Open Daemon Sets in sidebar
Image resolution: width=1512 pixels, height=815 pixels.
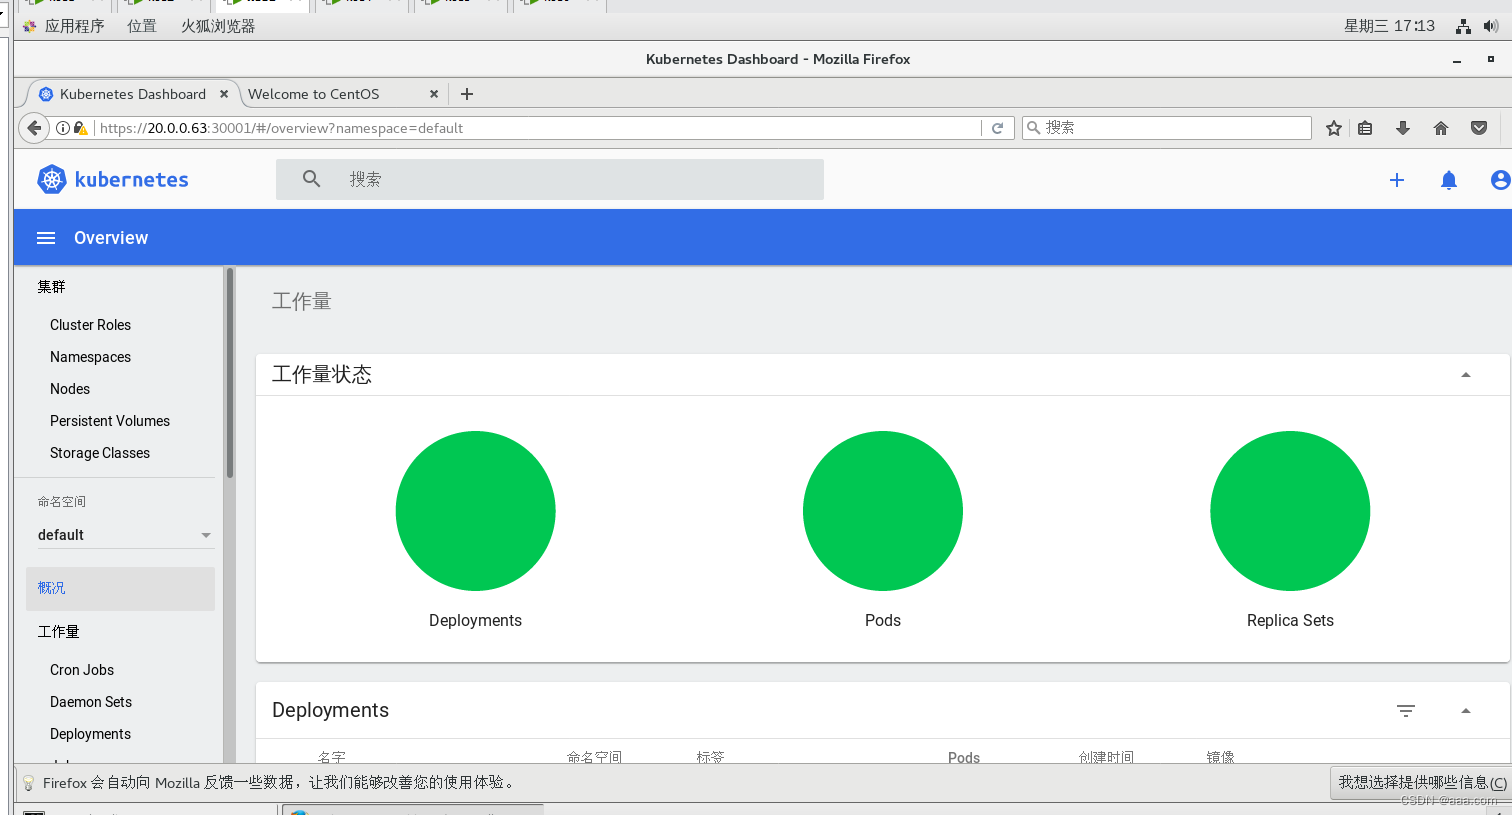pos(91,702)
